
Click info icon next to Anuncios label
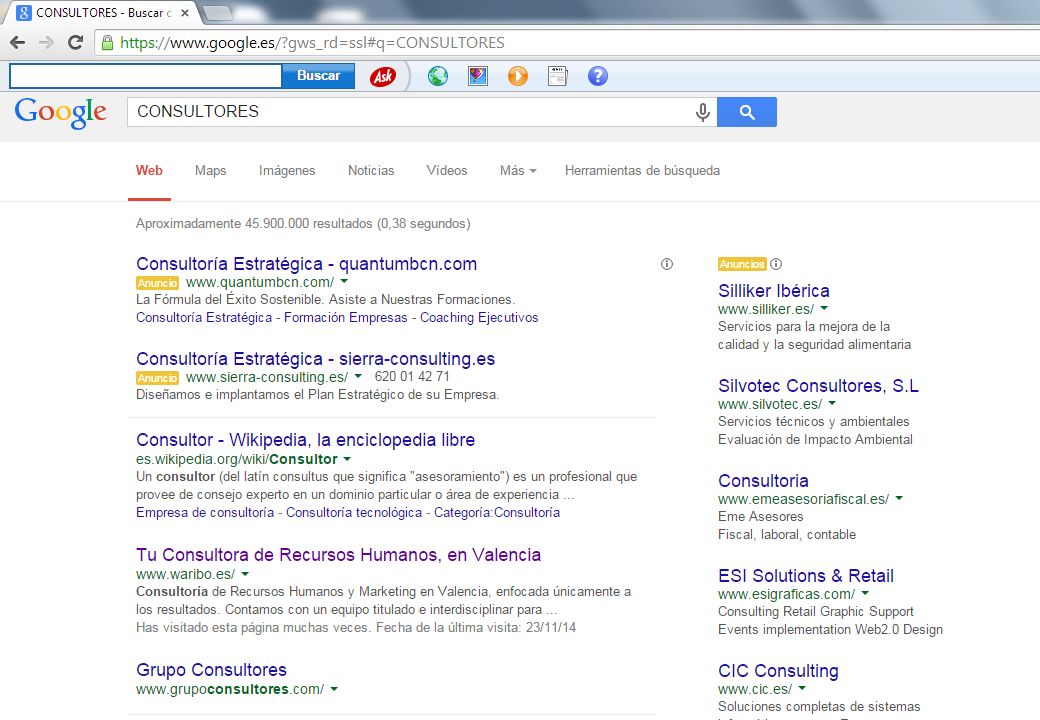point(776,264)
